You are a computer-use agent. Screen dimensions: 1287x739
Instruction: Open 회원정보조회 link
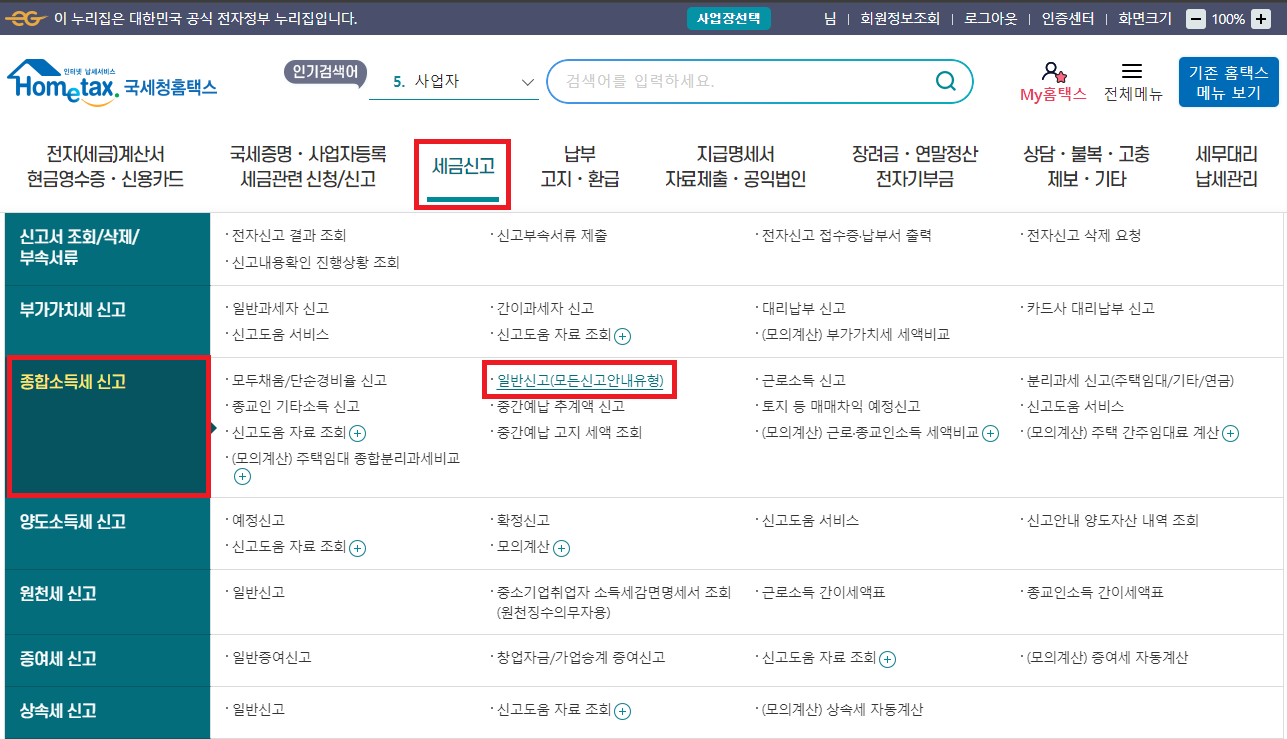(900, 18)
